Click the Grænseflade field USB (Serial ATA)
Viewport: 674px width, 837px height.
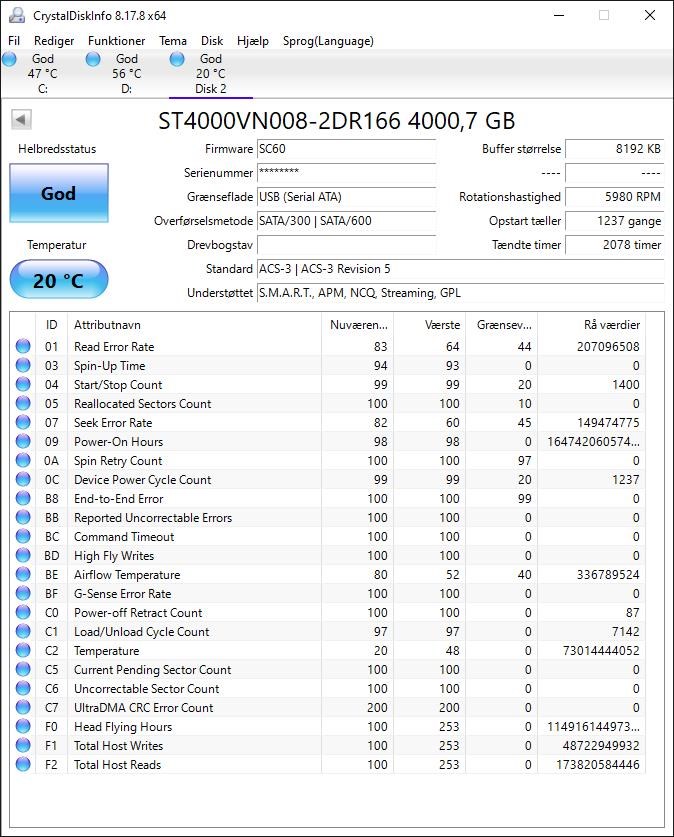click(346, 197)
